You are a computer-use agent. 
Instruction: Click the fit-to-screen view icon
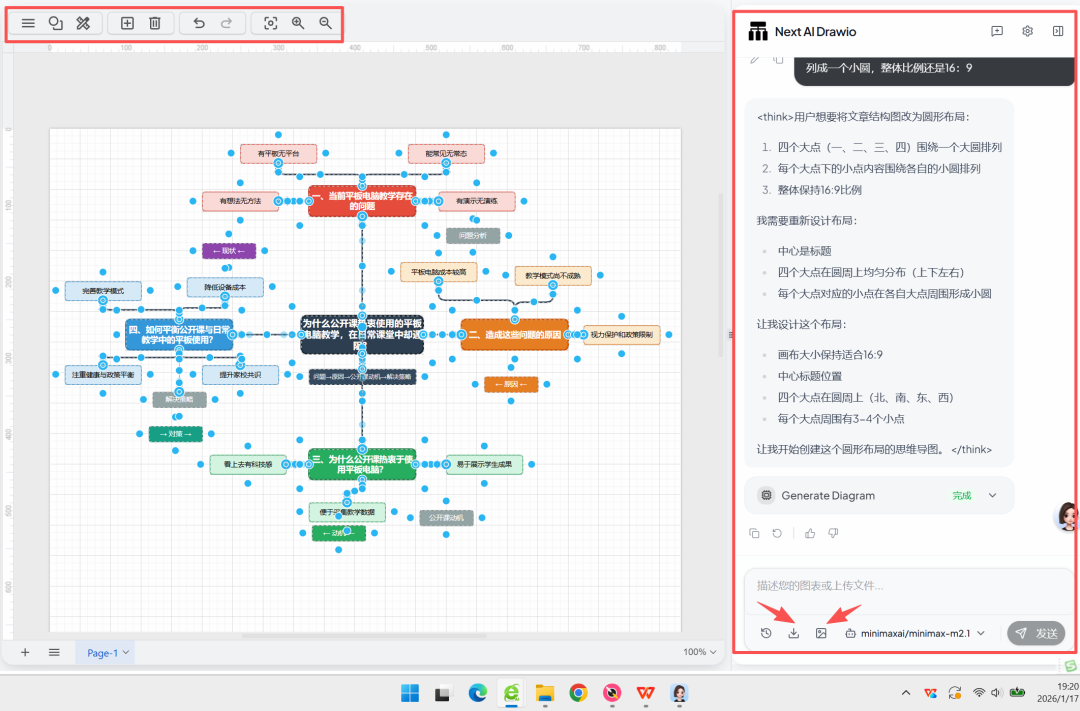tap(270, 23)
